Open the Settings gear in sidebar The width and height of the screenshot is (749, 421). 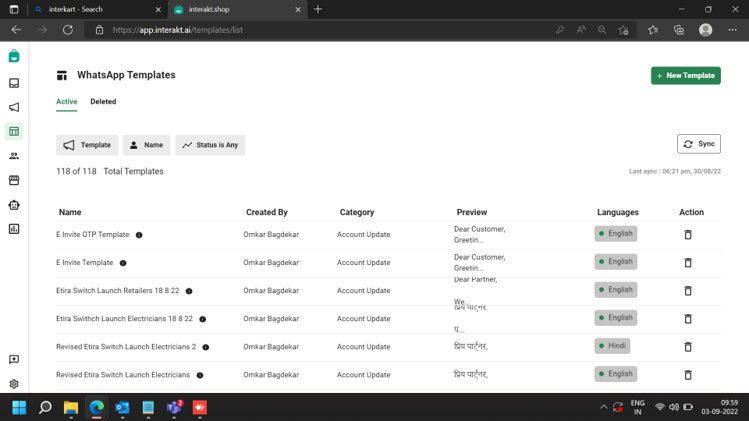pos(14,384)
